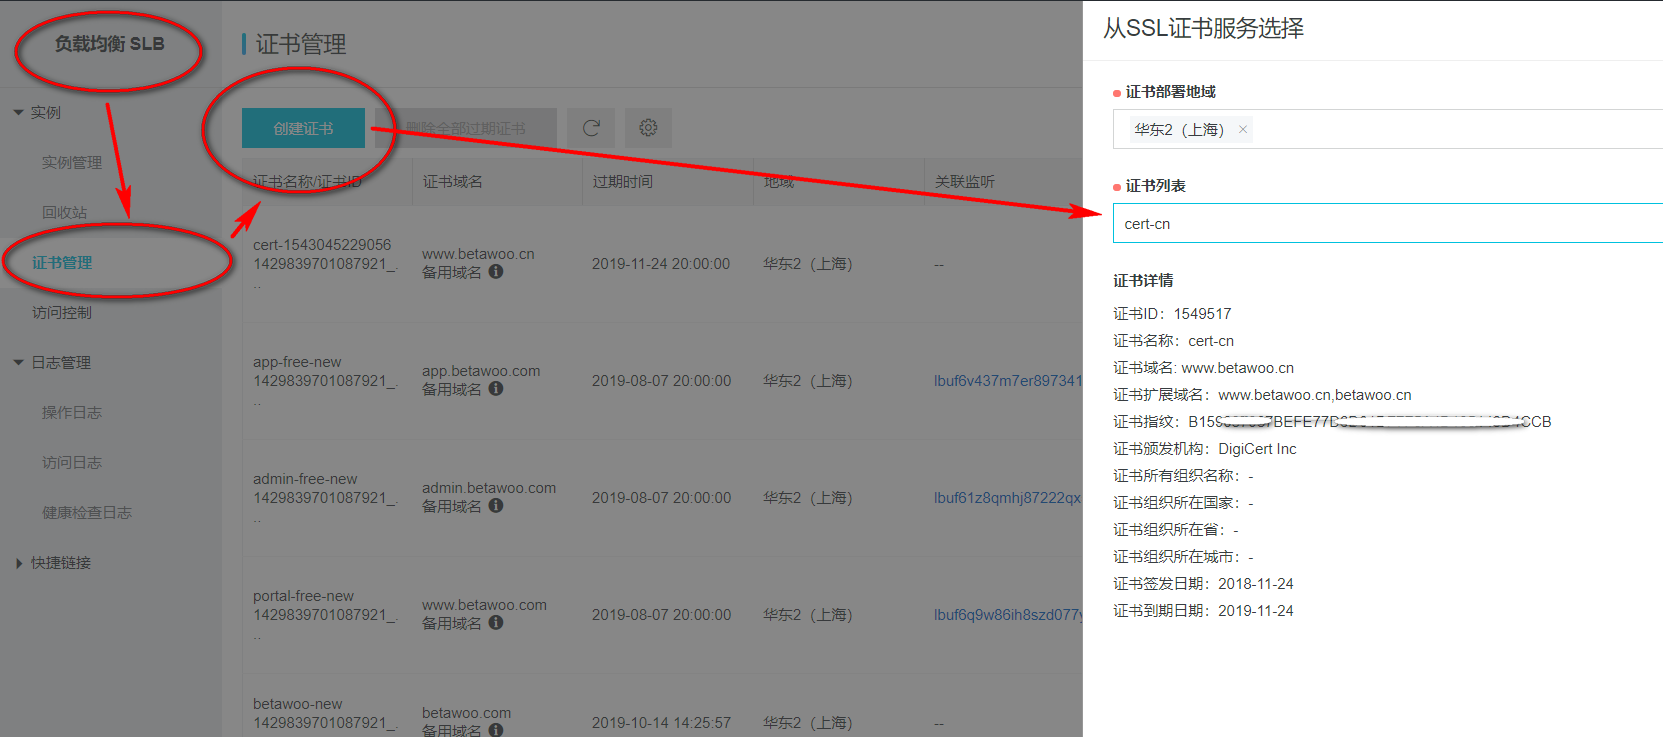Show backup domain info for admin.betawoo.com
The image size is (1663, 737).
pyautogui.click(x=496, y=506)
